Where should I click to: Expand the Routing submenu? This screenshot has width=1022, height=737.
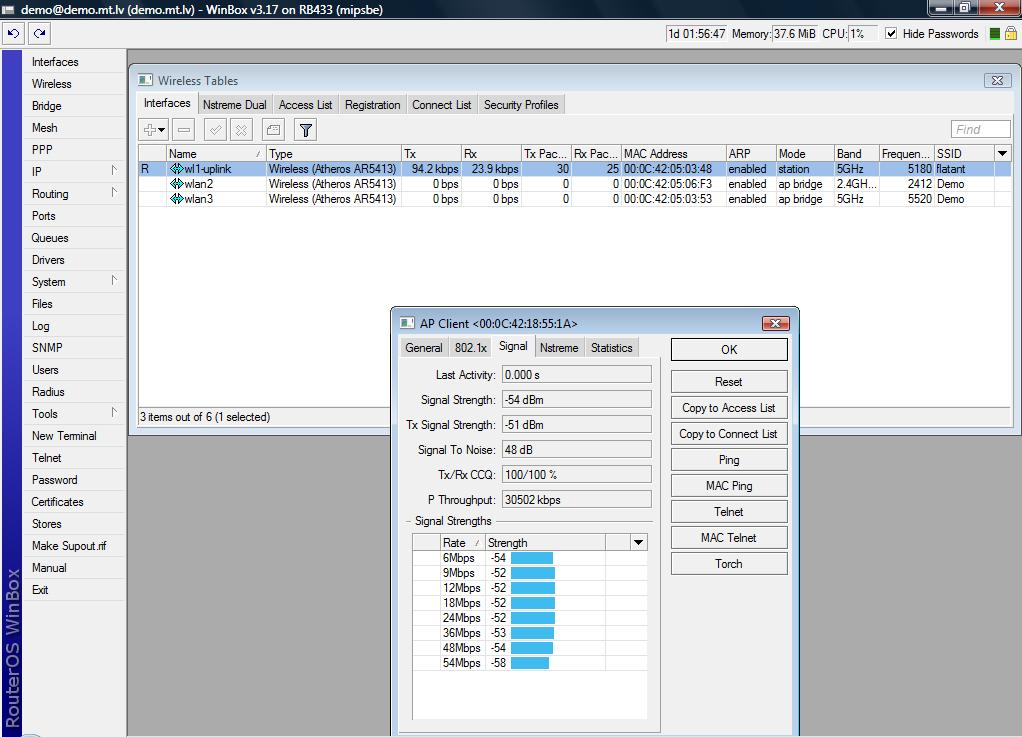point(50,194)
